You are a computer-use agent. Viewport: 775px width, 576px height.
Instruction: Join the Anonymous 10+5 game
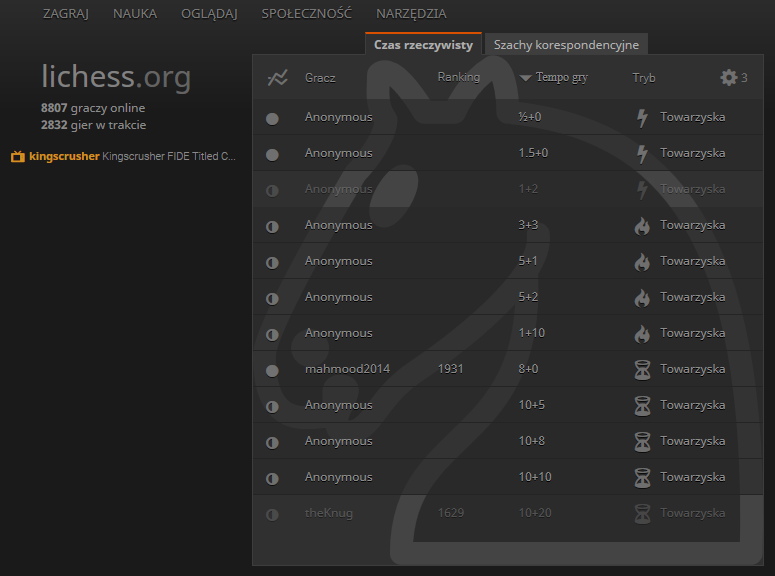(x=508, y=405)
